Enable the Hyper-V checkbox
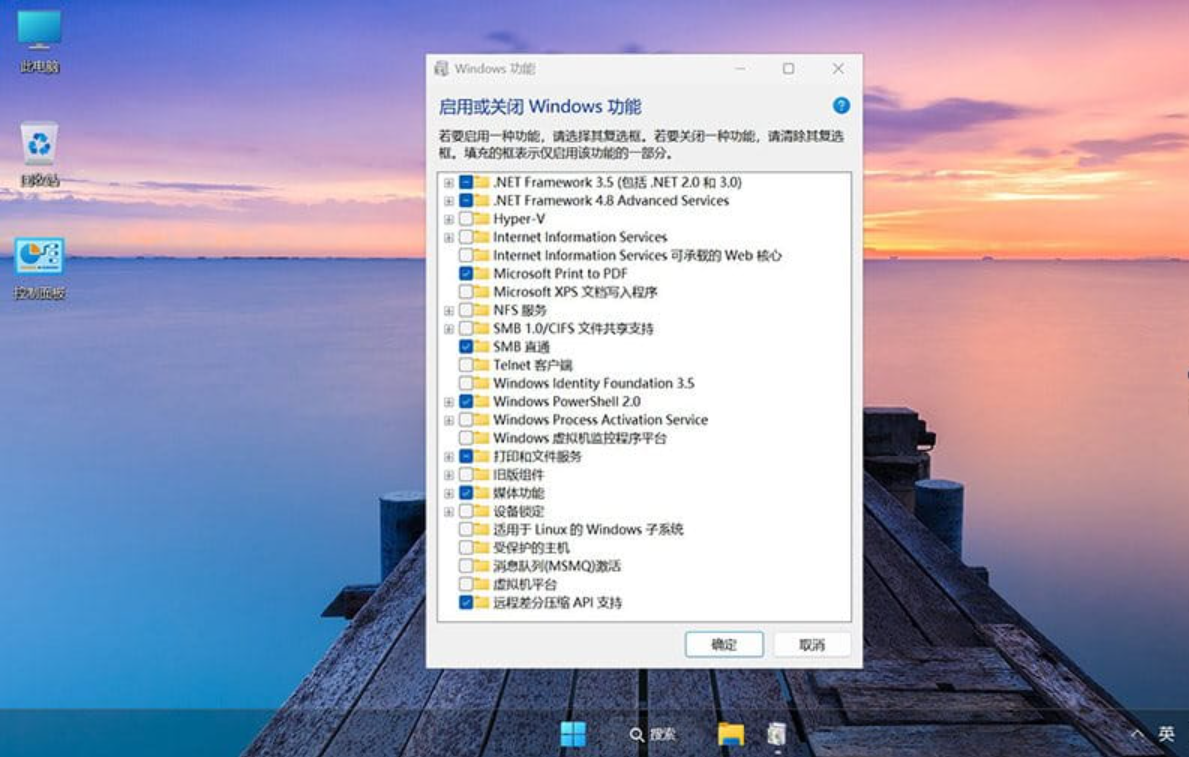 point(466,218)
